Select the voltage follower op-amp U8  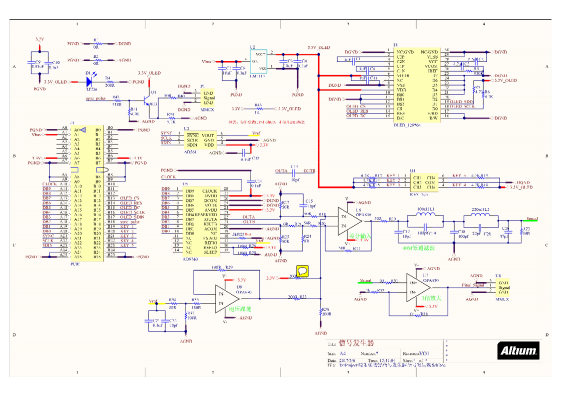227,299
